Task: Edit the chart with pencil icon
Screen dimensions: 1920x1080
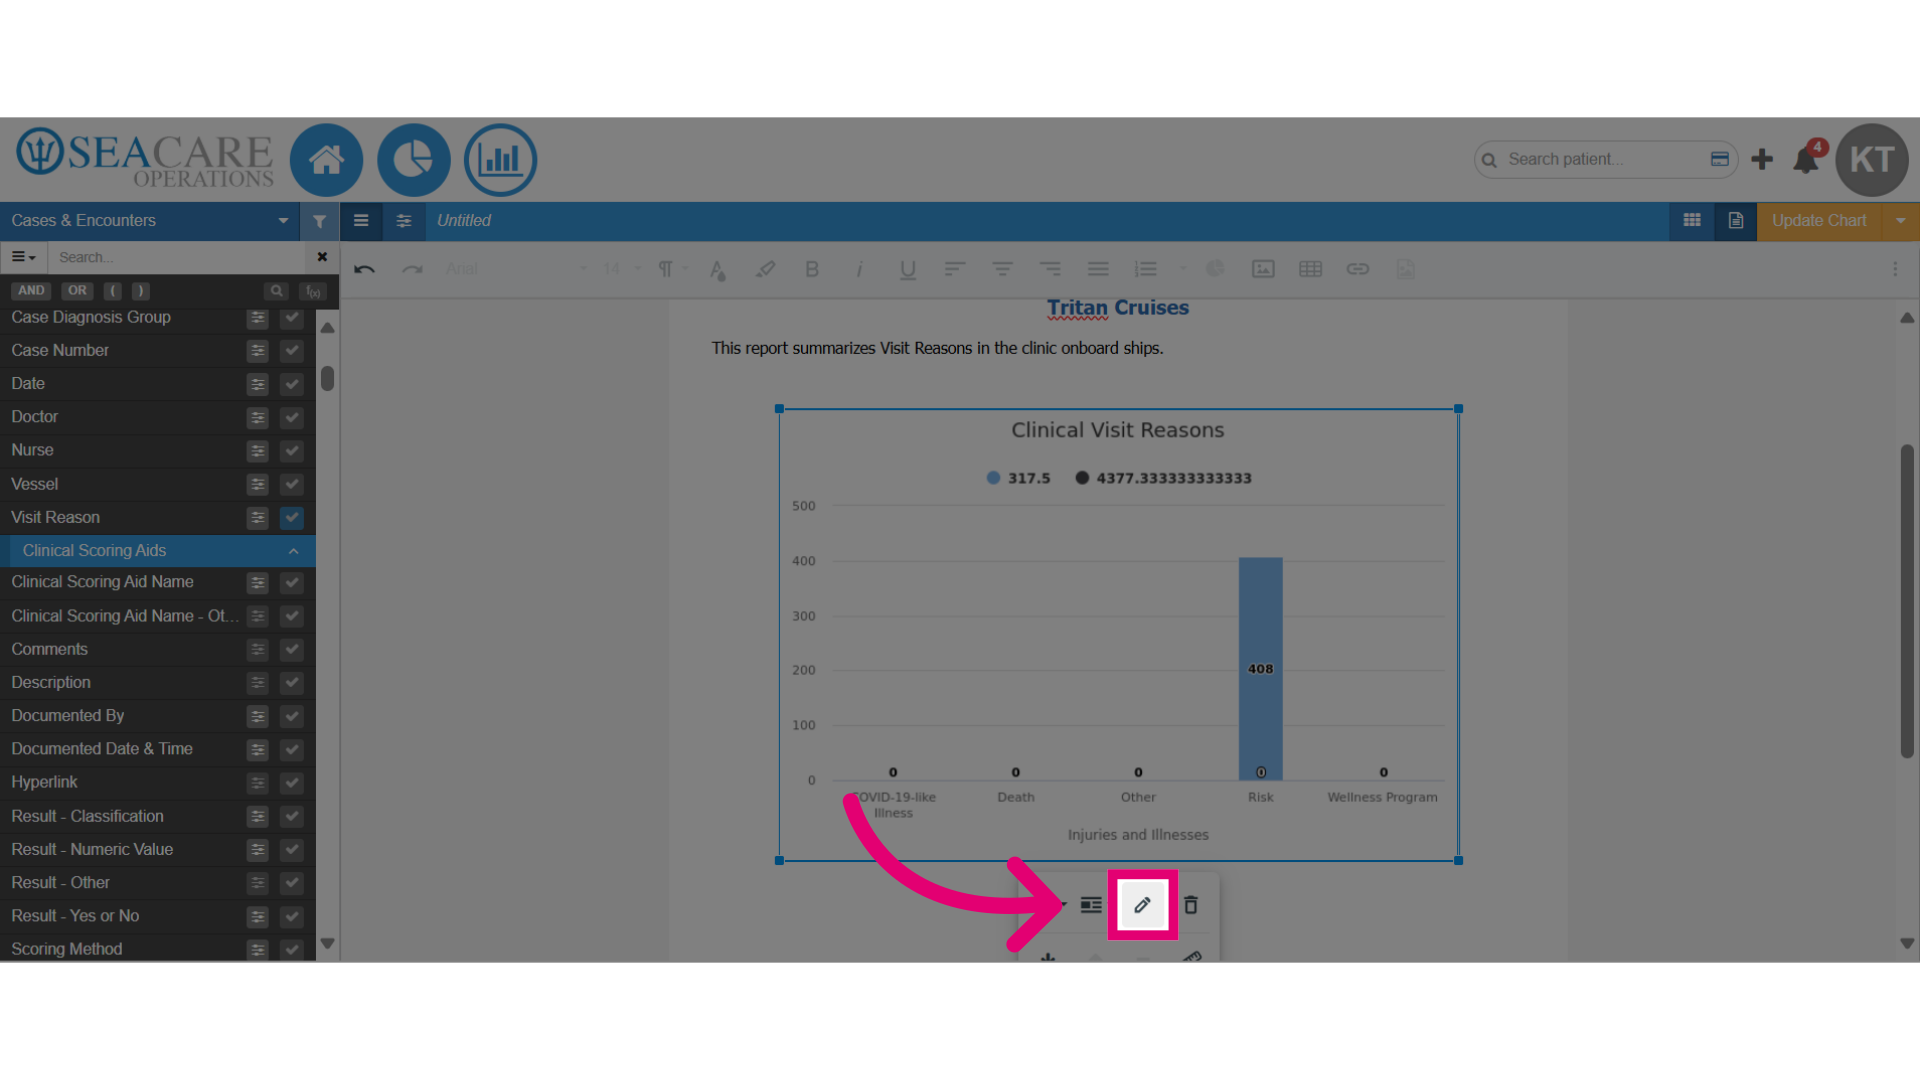Action: point(1143,905)
